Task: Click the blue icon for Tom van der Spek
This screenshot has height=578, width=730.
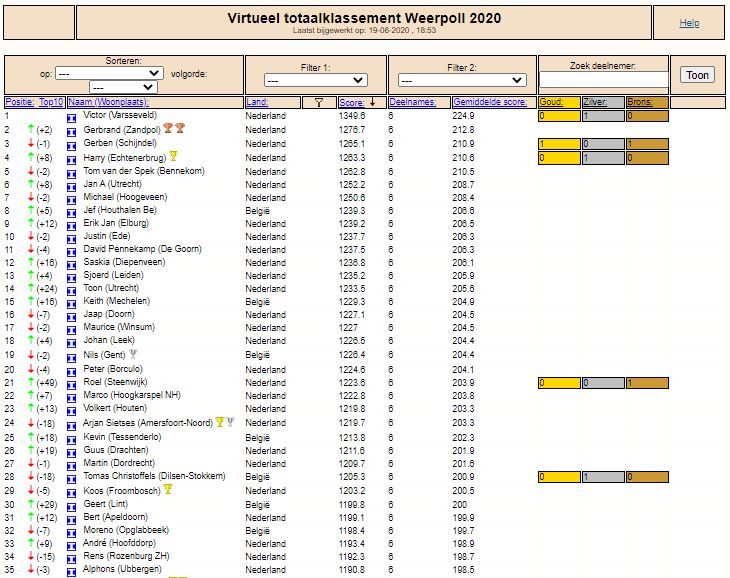Action: (x=71, y=174)
